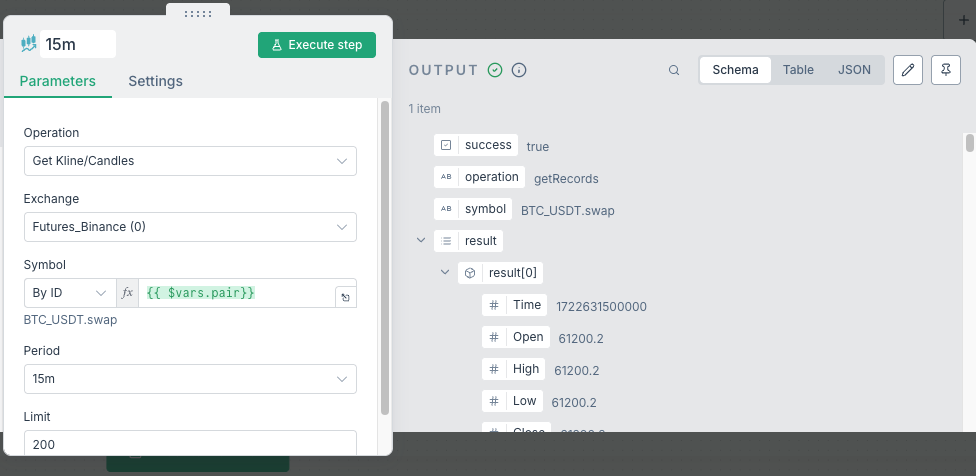This screenshot has width=976, height=476.
Task: Switch output view to Schema
Action: click(735, 70)
